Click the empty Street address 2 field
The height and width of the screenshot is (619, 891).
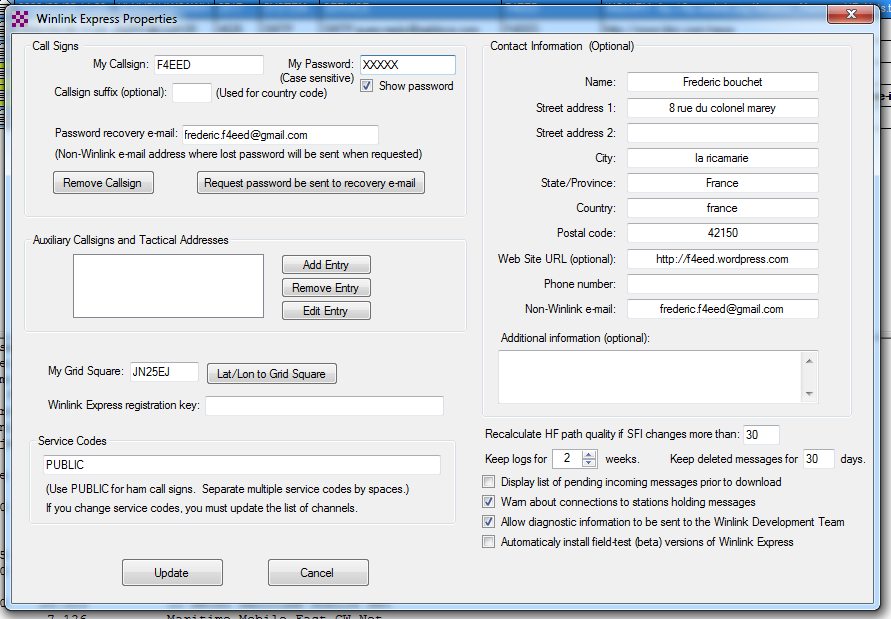(x=723, y=133)
